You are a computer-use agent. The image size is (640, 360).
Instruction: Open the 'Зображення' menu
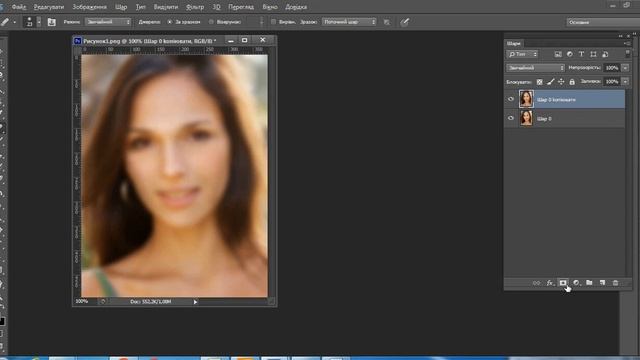[x=89, y=7]
